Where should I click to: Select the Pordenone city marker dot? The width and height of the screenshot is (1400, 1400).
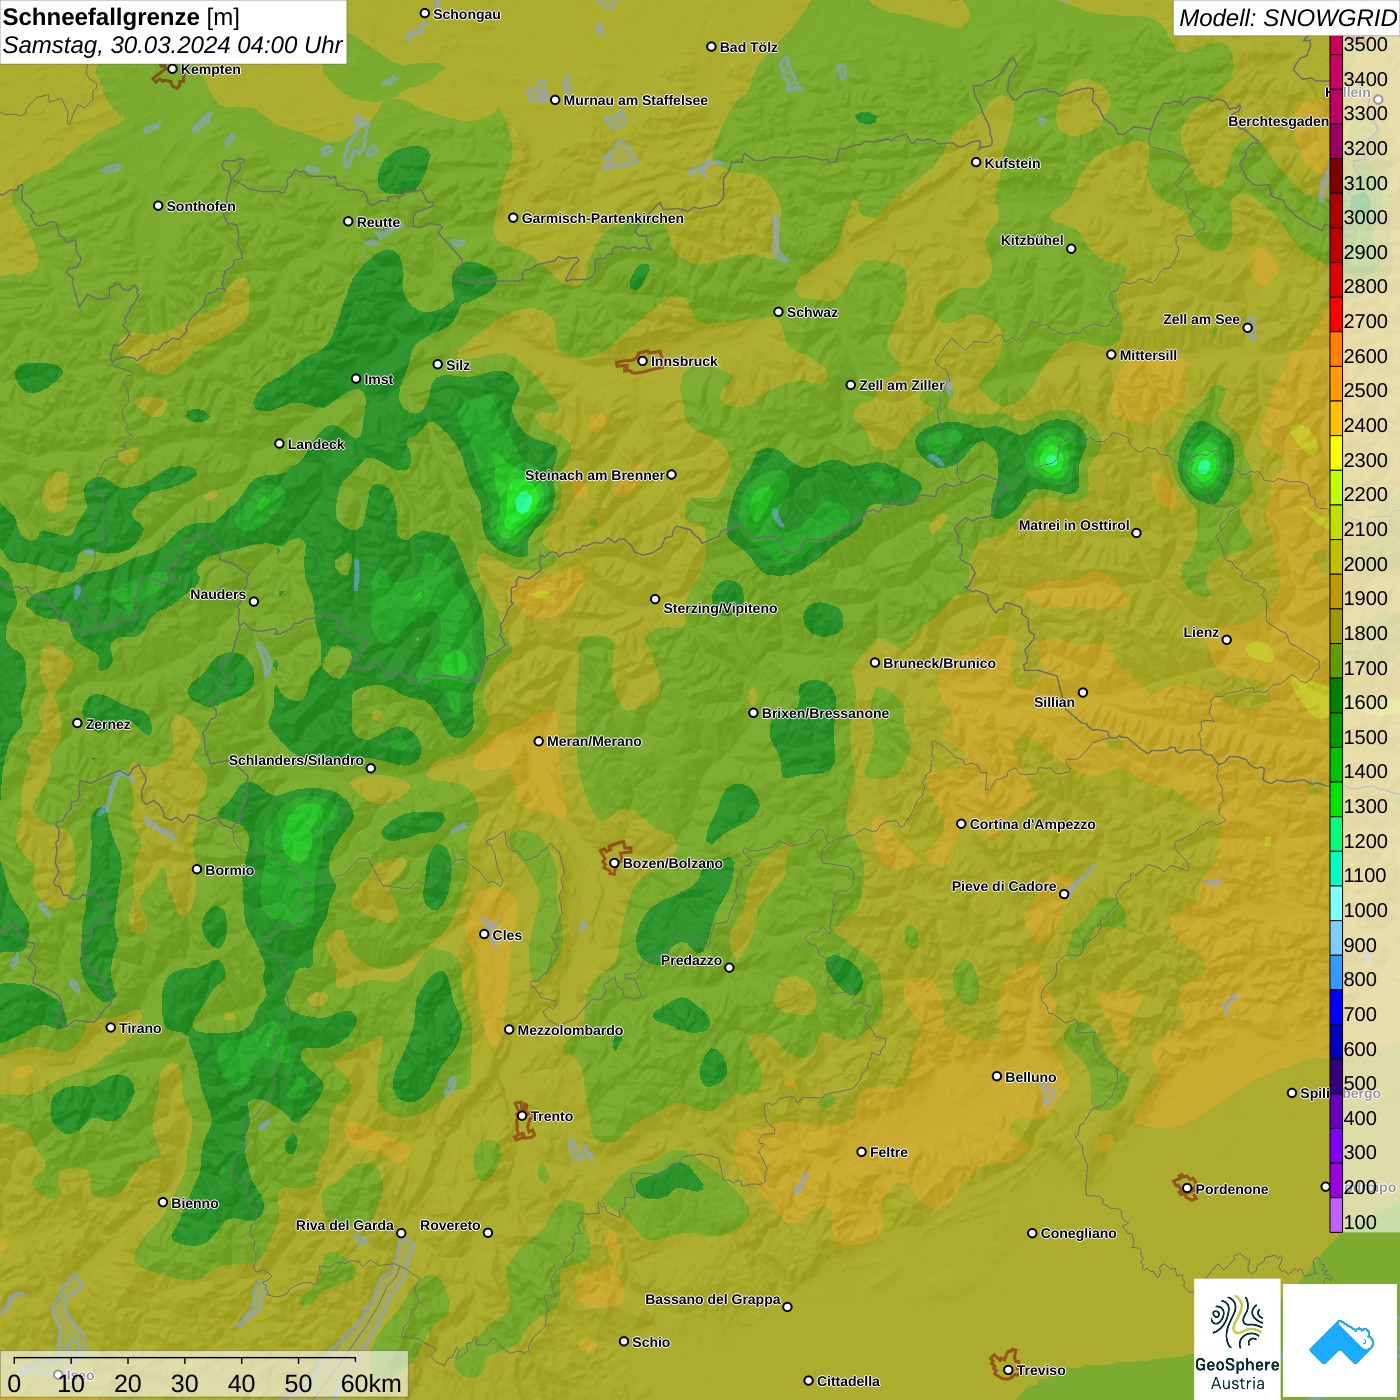click(x=1187, y=1189)
